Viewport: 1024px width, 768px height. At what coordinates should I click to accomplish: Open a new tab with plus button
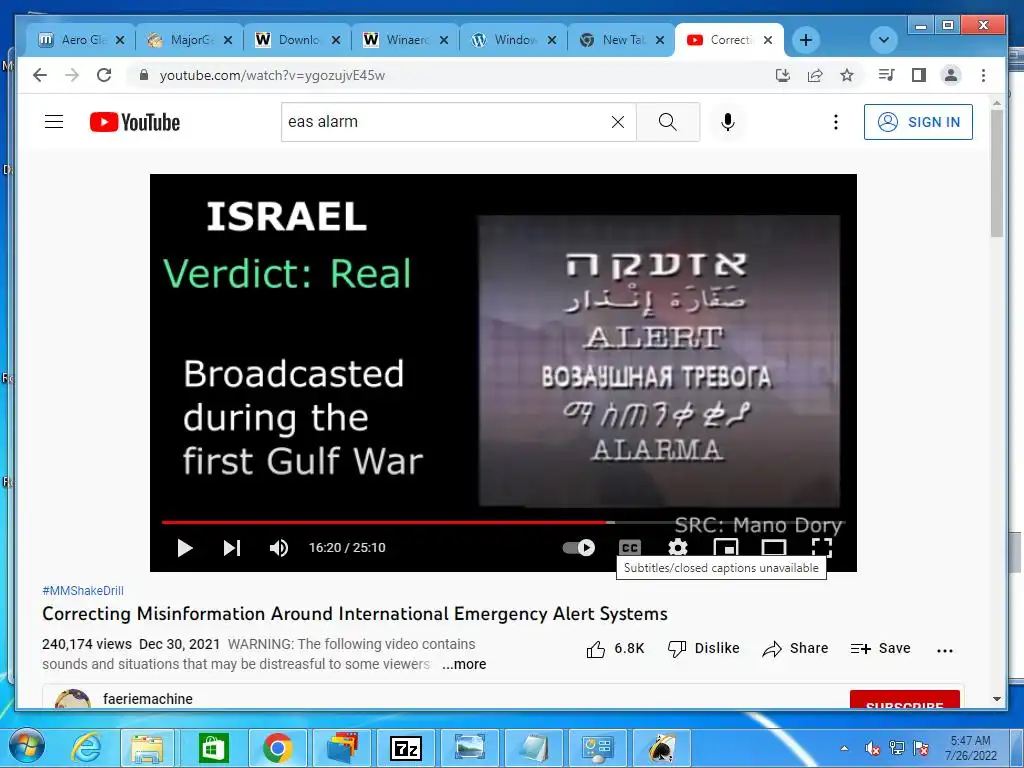coord(806,40)
